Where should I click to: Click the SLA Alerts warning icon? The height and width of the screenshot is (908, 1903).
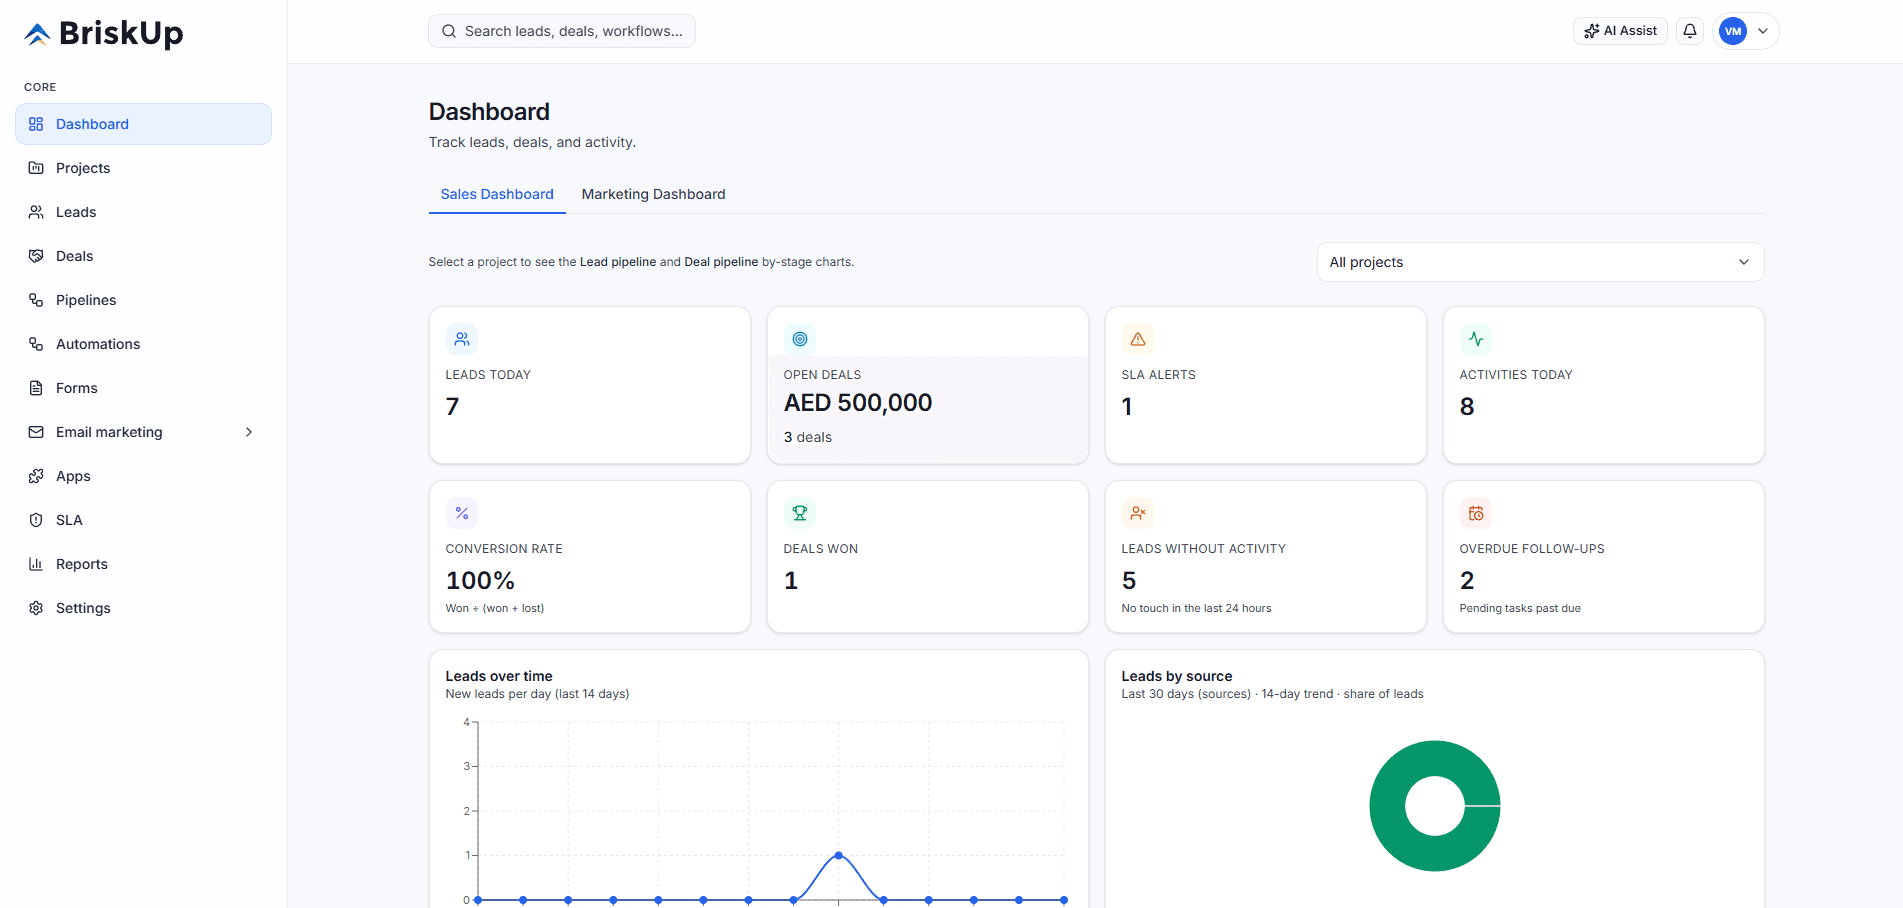1138,339
